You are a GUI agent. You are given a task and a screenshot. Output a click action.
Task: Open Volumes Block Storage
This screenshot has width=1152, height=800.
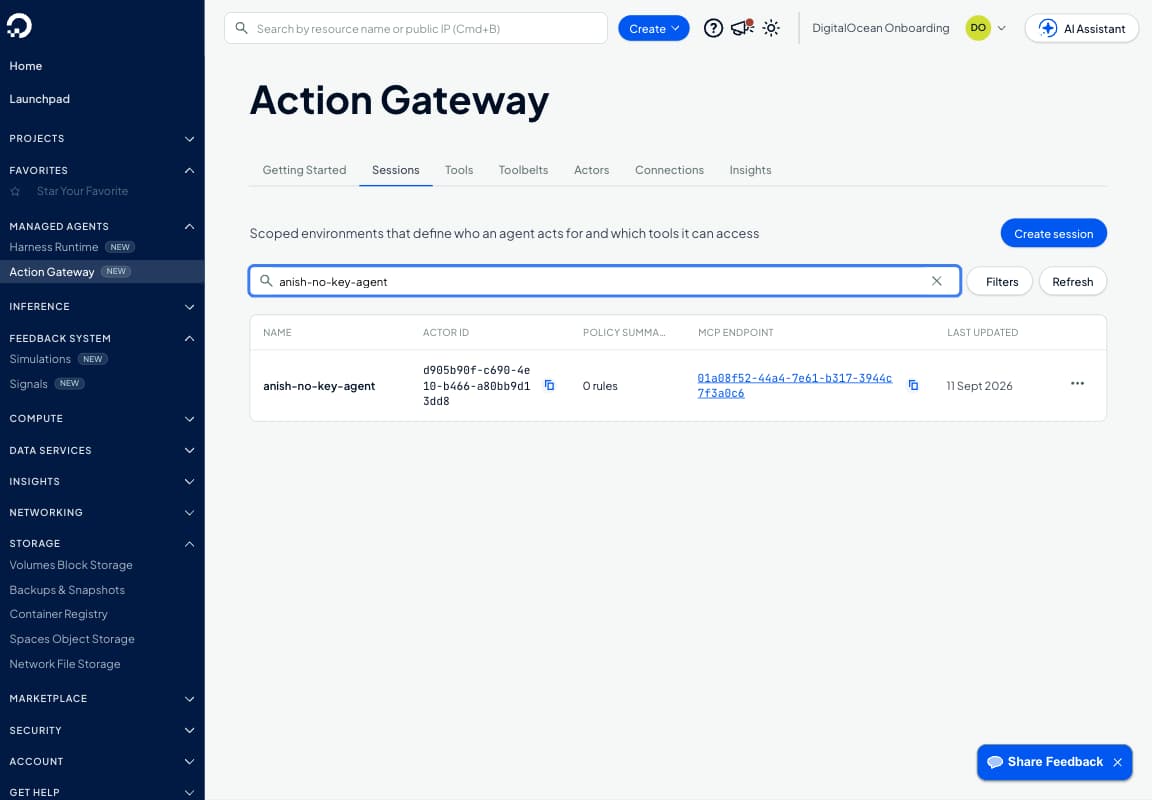point(71,565)
